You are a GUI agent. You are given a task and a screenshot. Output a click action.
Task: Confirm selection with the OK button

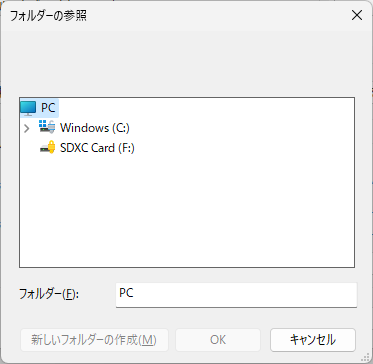pos(218,340)
